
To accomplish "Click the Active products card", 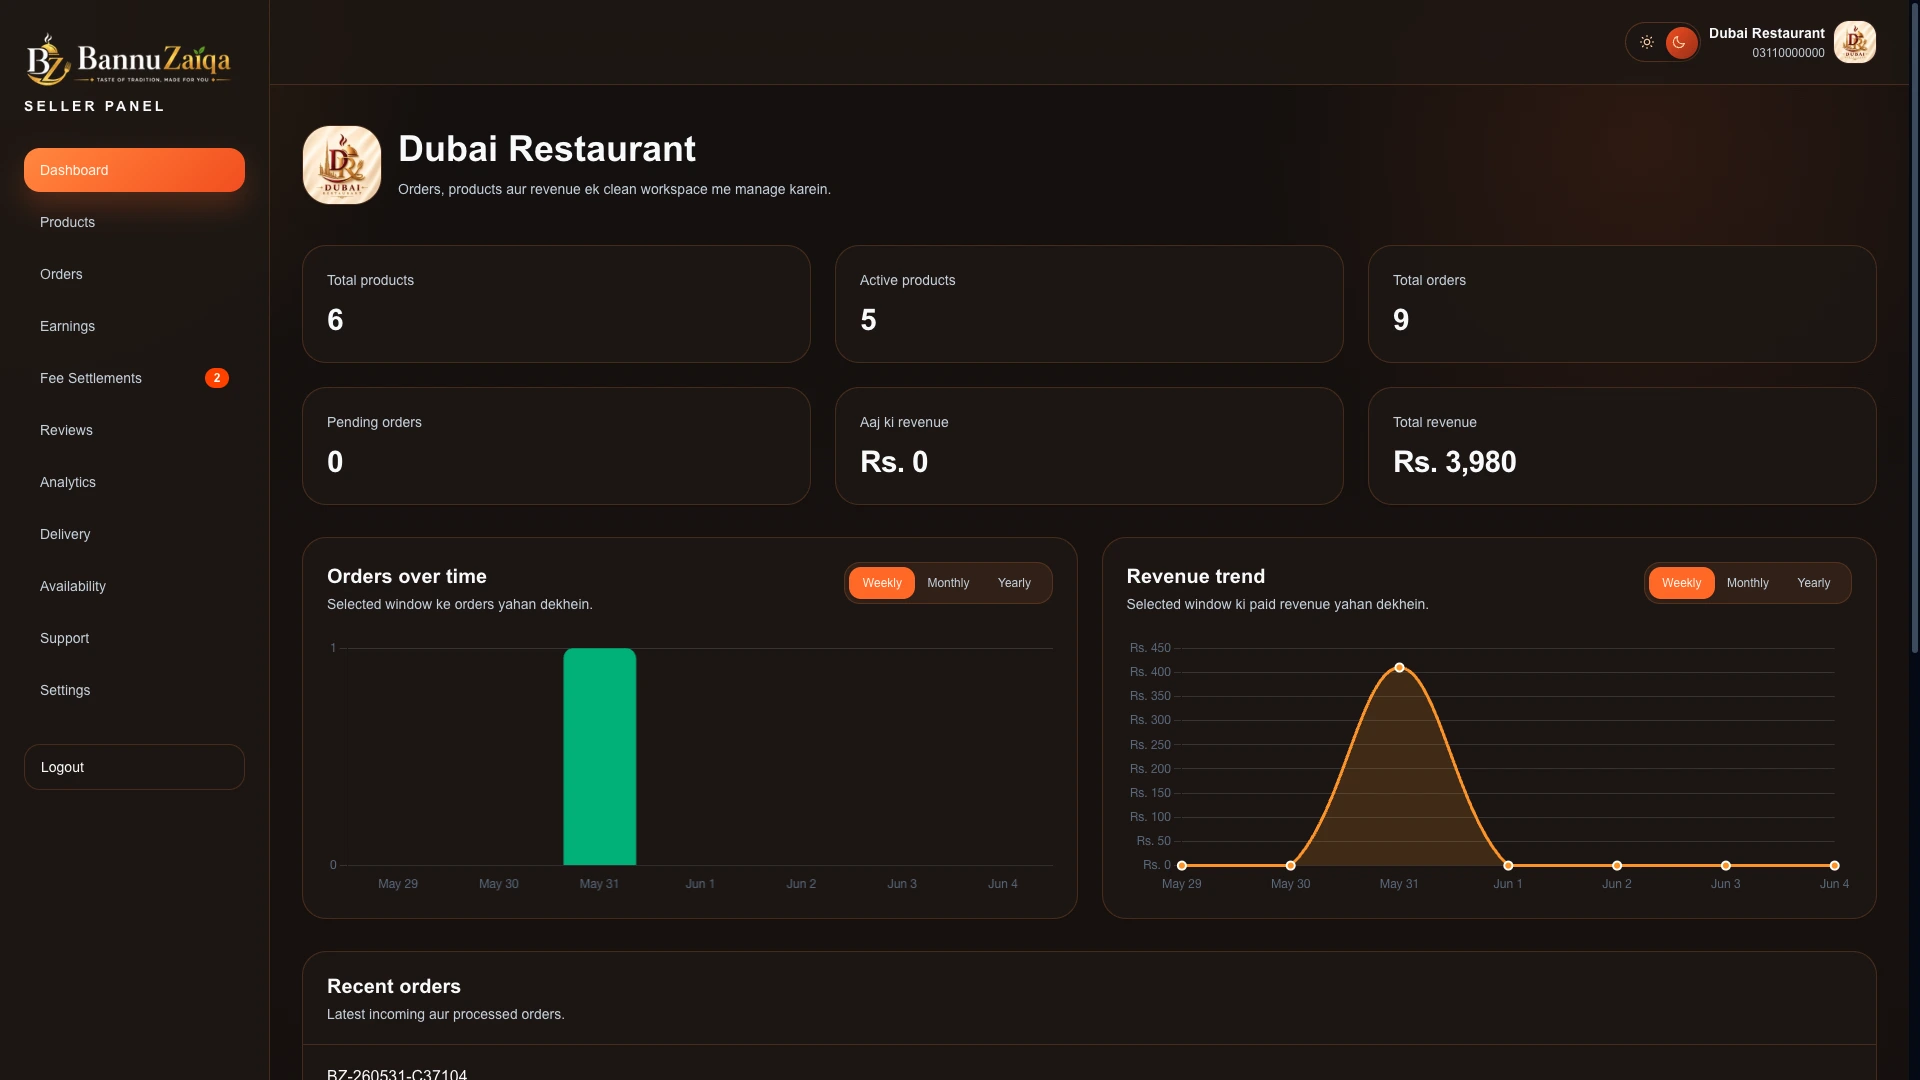I will [x=1089, y=304].
